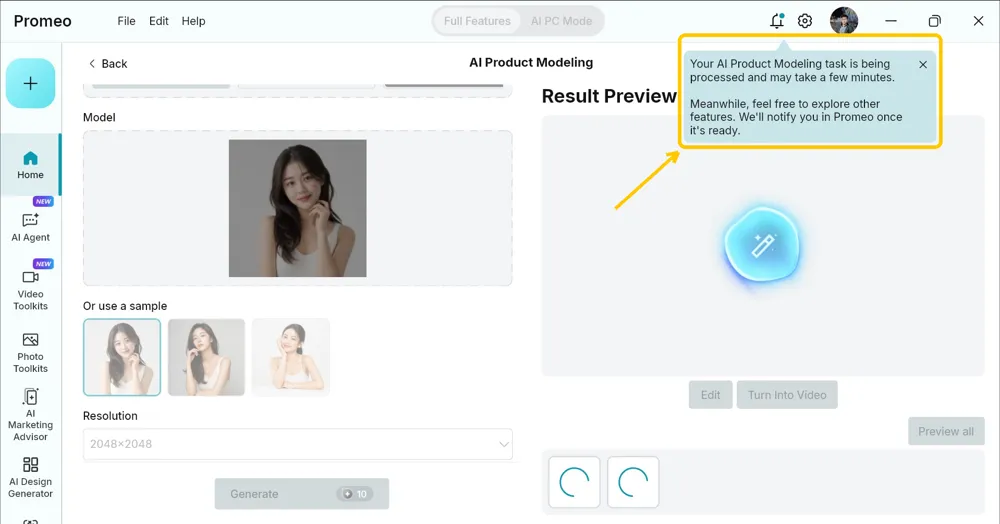1000x524 pixels.
Task: Click the plus create-new button in sidebar
Action: (x=31, y=84)
